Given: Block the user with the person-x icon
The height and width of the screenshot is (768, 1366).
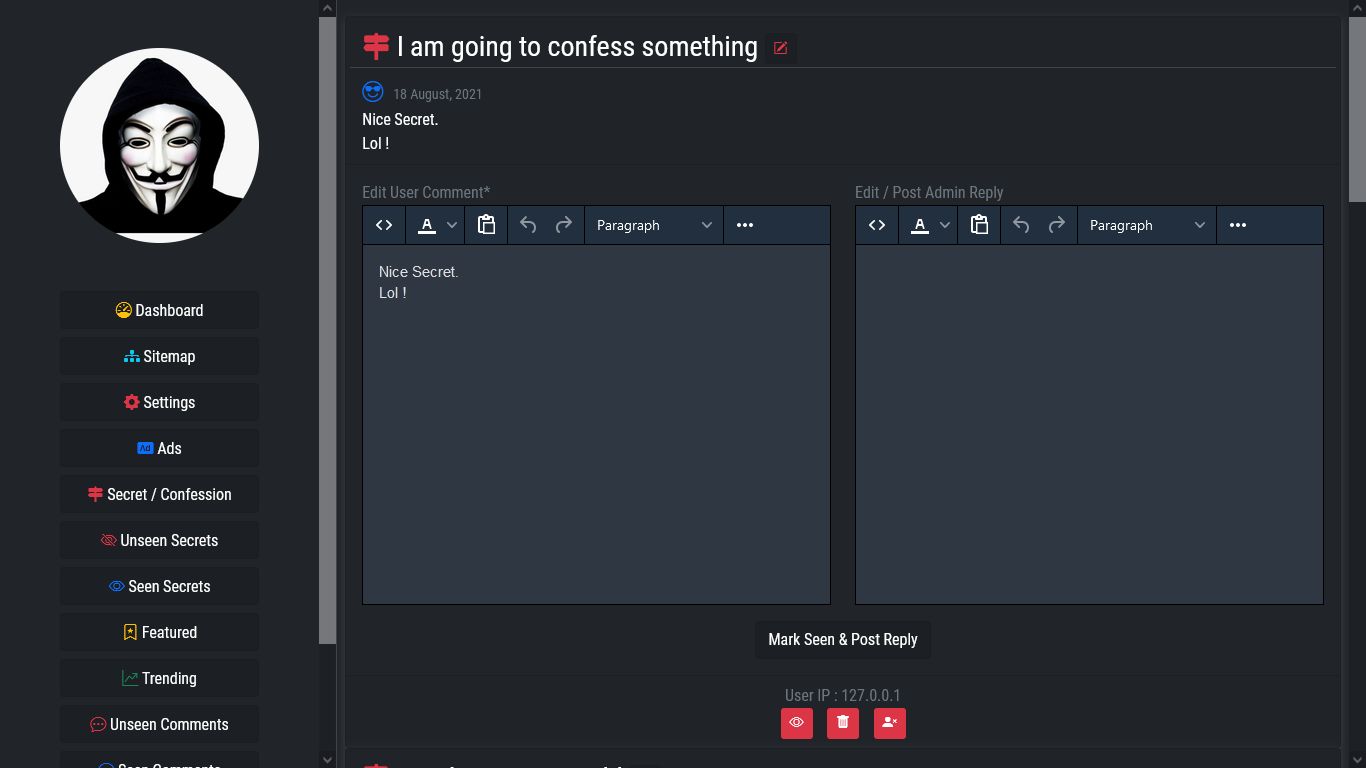Looking at the screenshot, I should pos(889,722).
